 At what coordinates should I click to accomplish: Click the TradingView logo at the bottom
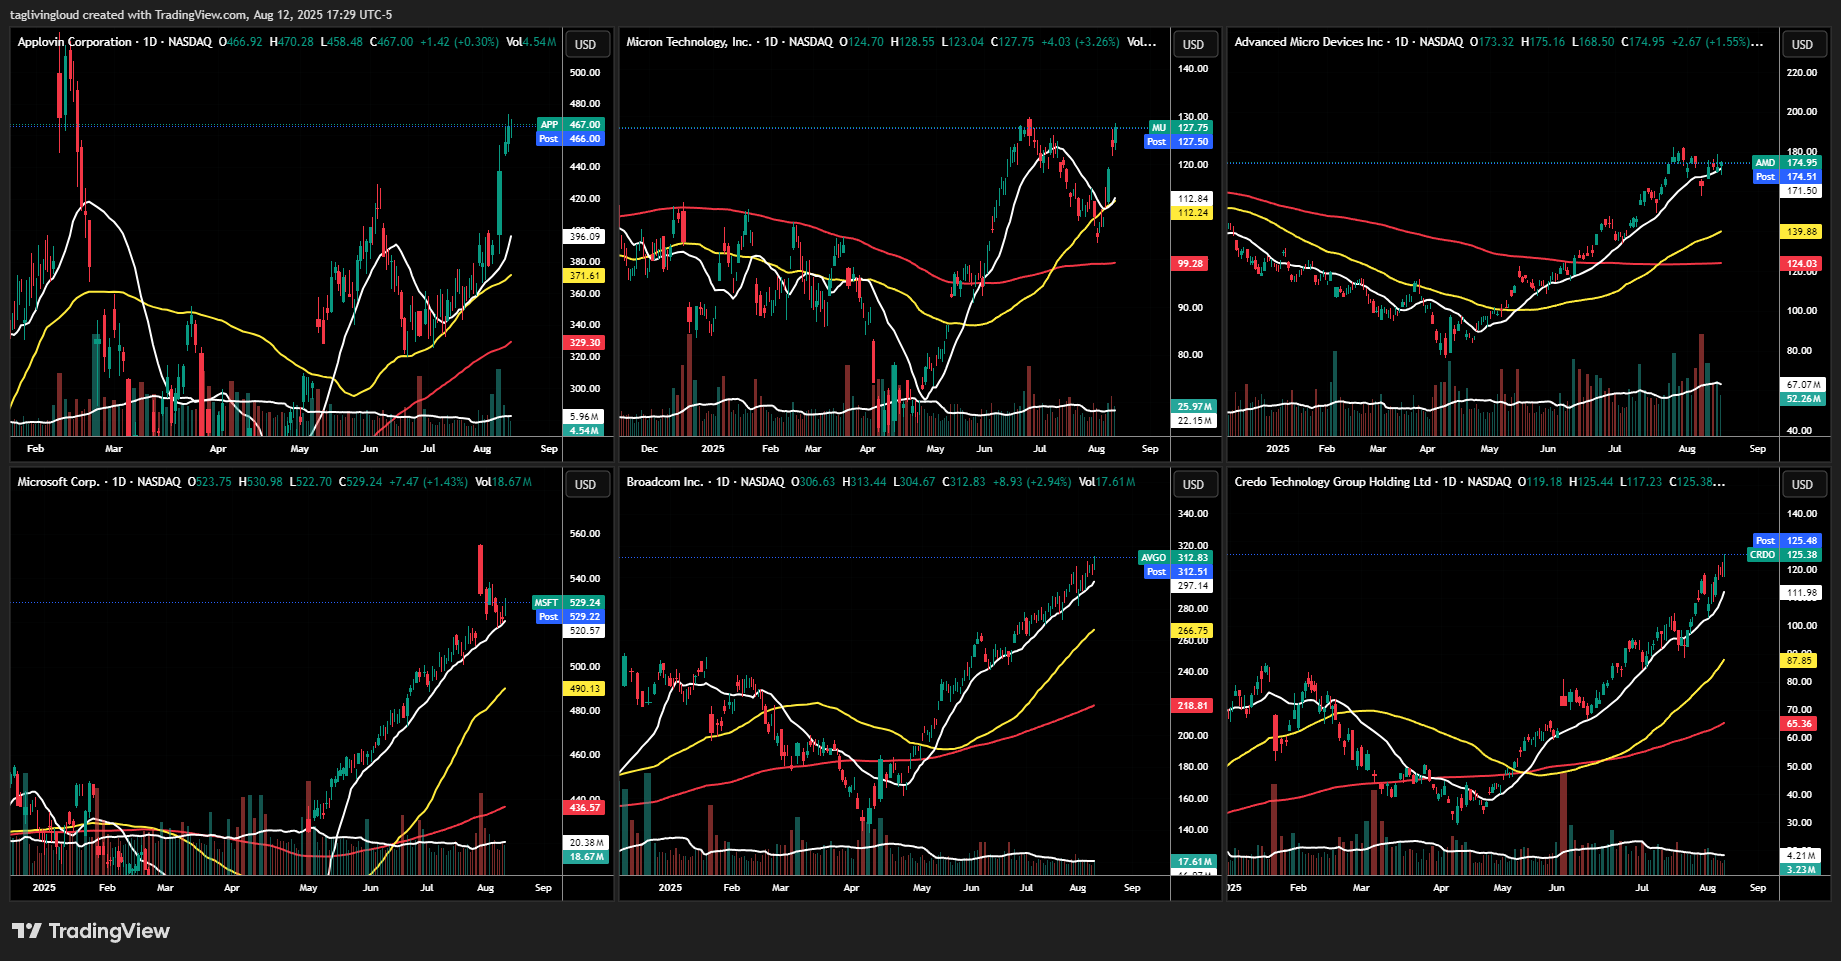(91, 931)
